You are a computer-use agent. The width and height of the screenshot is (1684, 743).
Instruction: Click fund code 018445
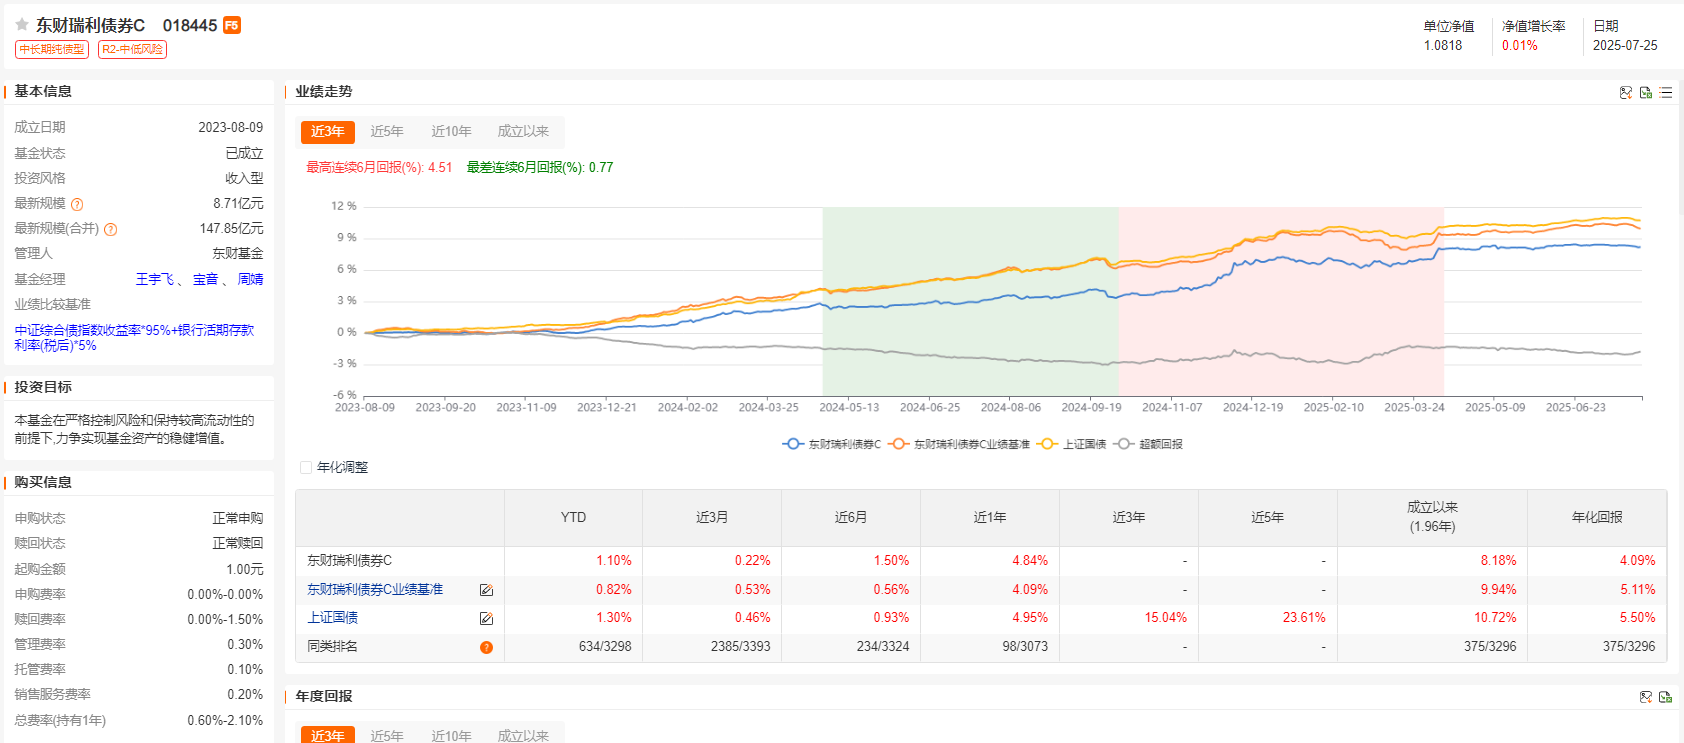coord(190,25)
